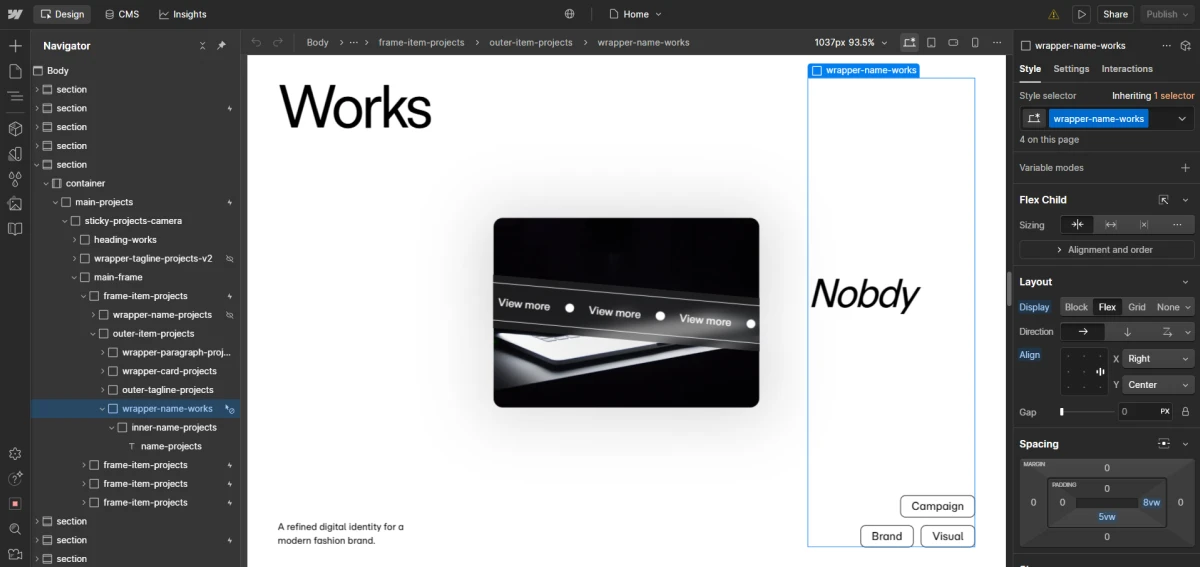Click create component cube icon in Style panel
The height and width of the screenshot is (567, 1200).
pyautogui.click(x=1185, y=45)
